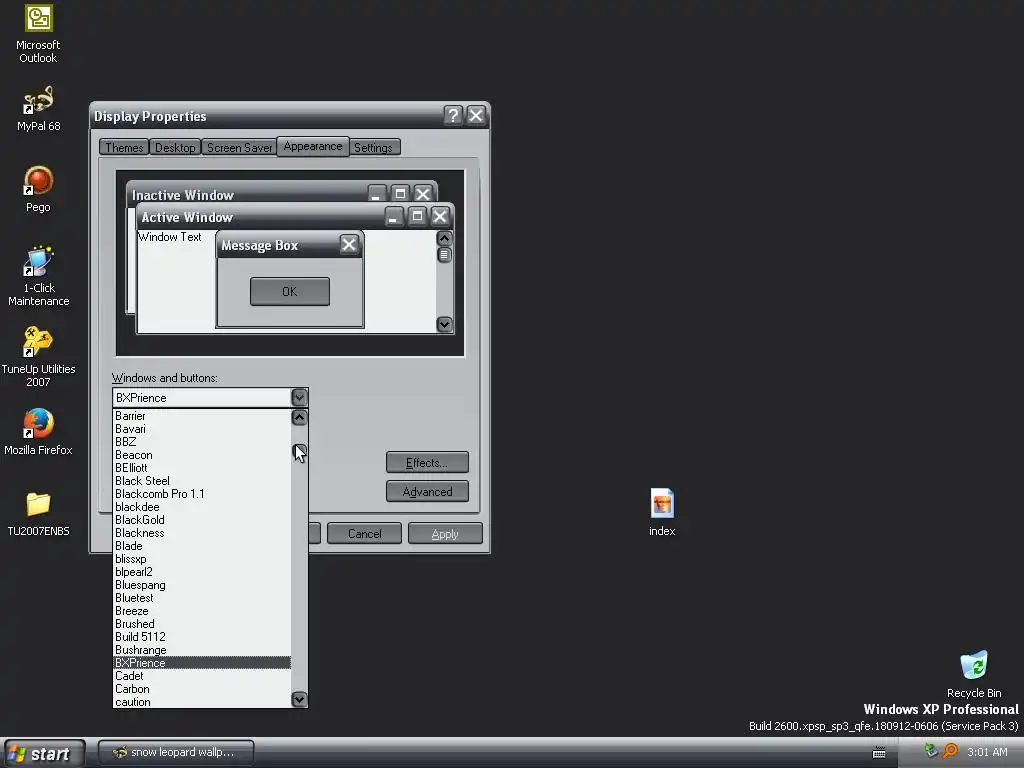Click the orange magnifier tray icon
The height and width of the screenshot is (768, 1024).
pos(950,751)
